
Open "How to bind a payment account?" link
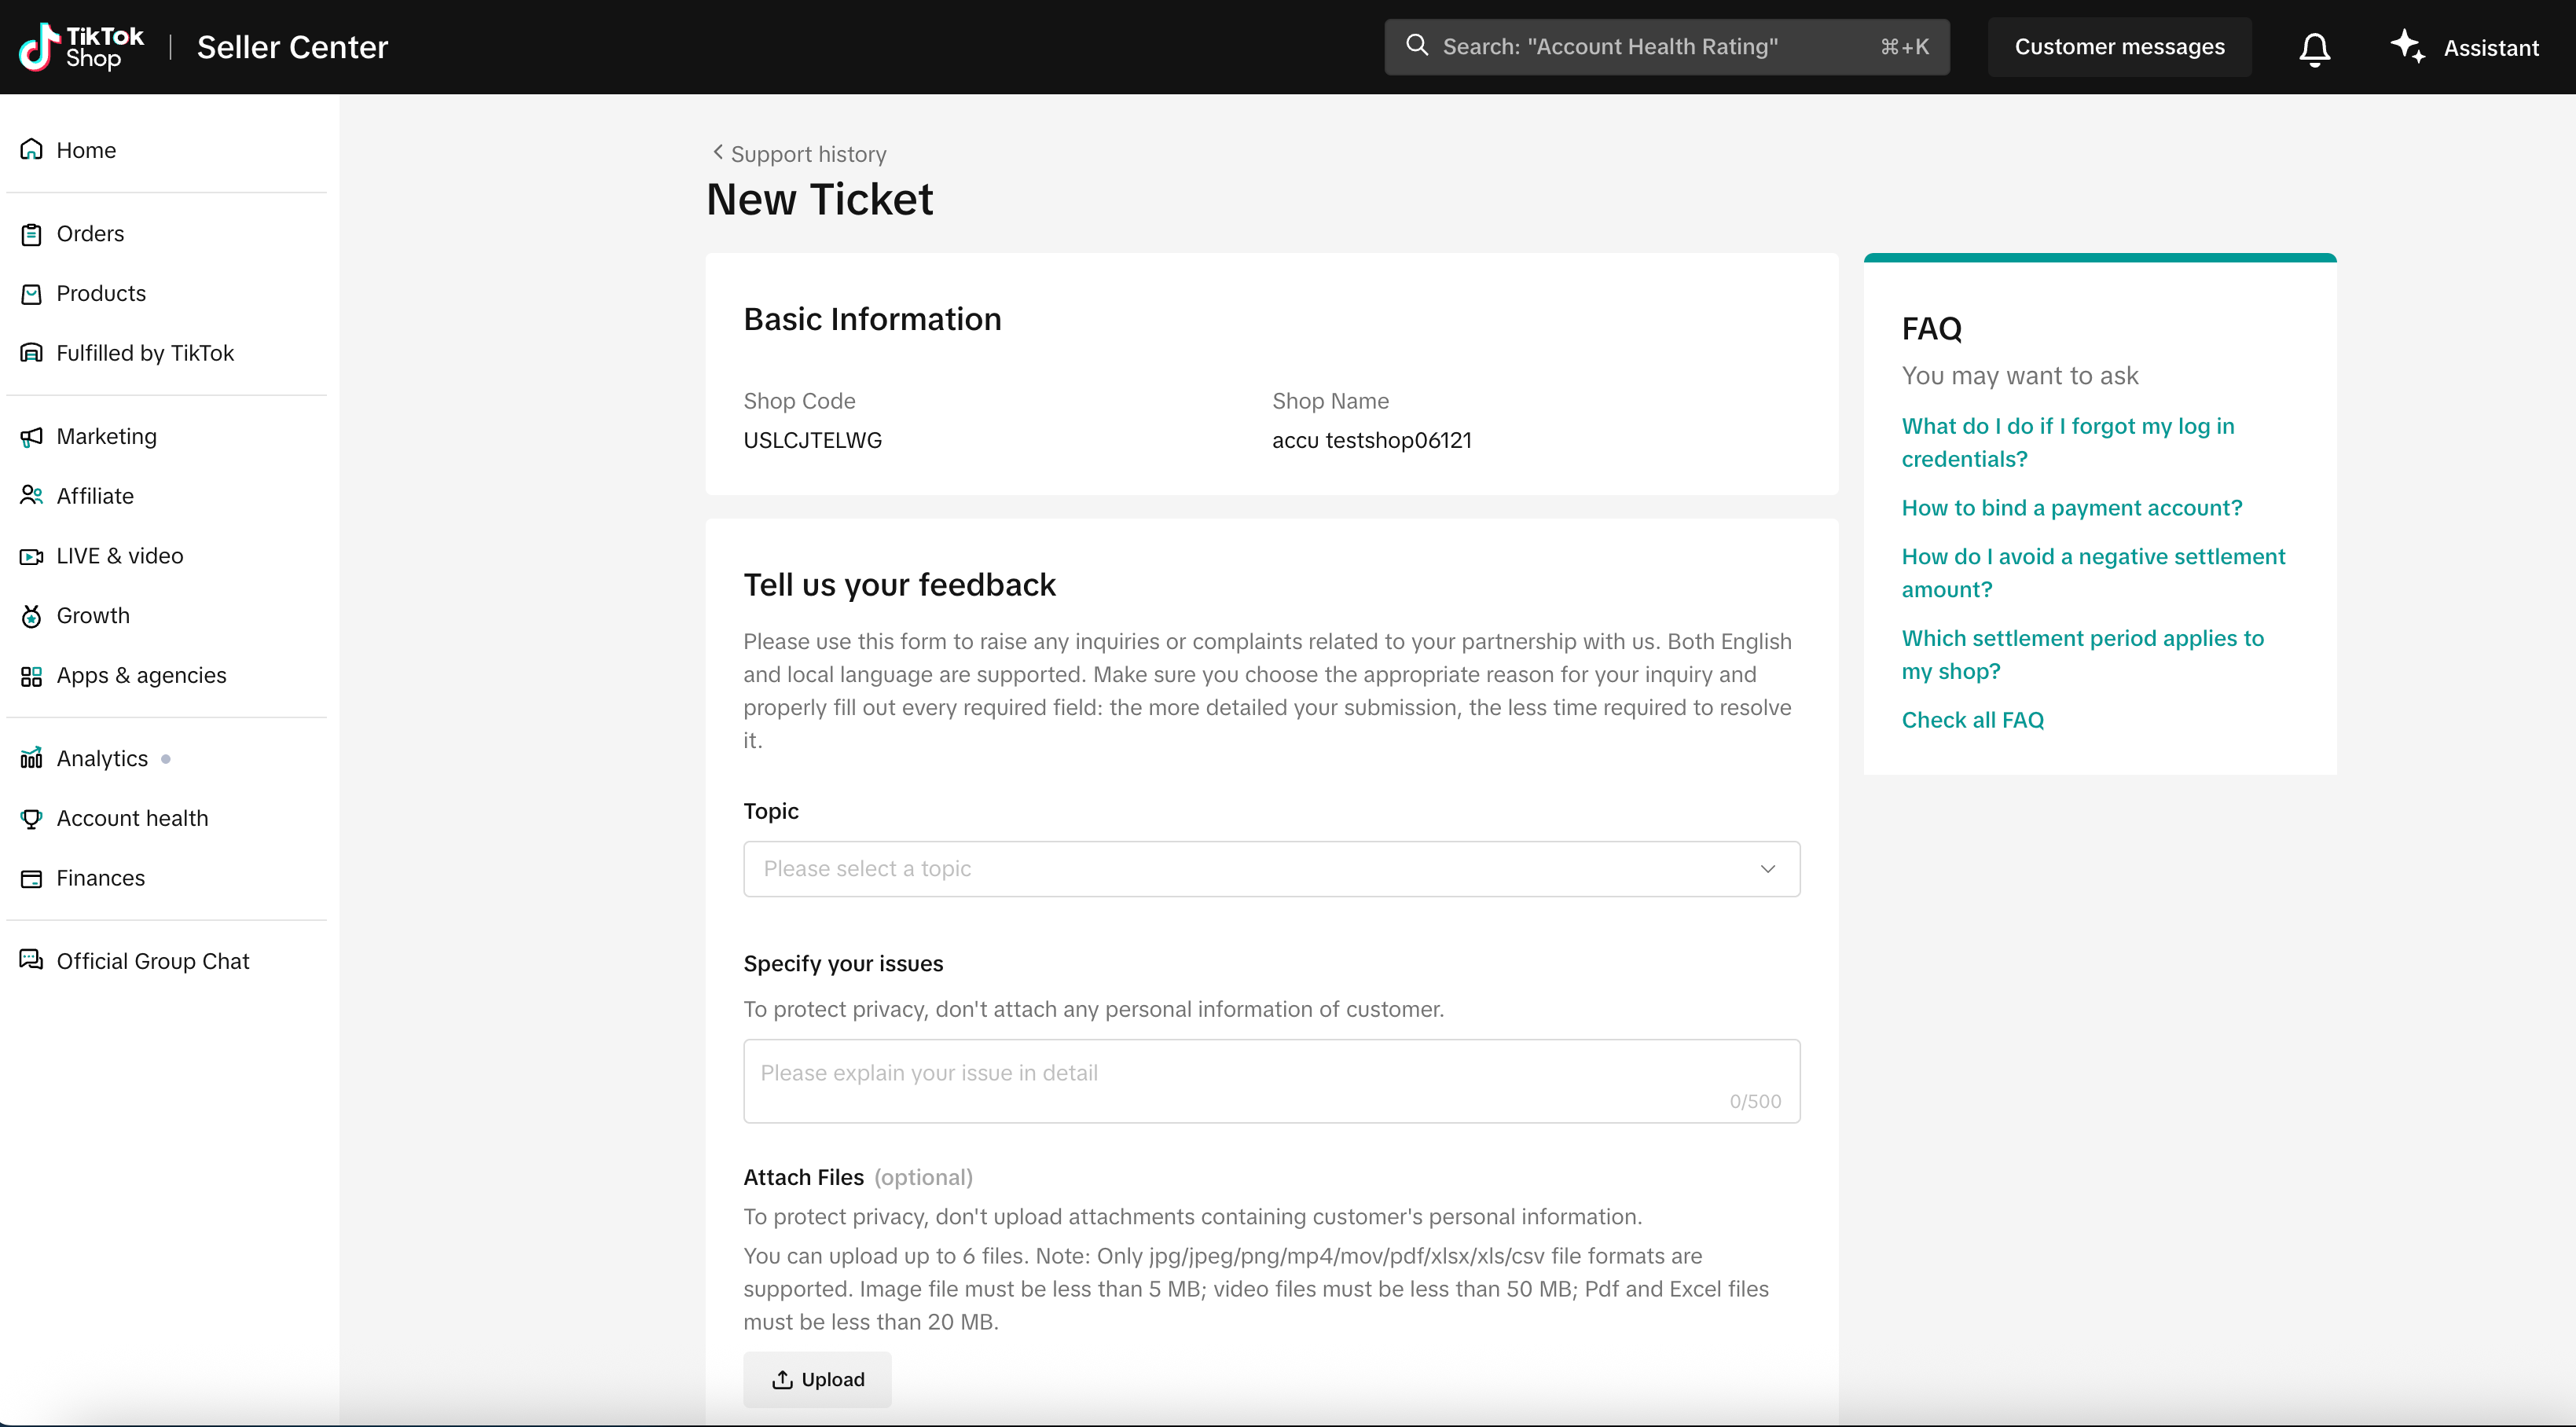click(2071, 508)
